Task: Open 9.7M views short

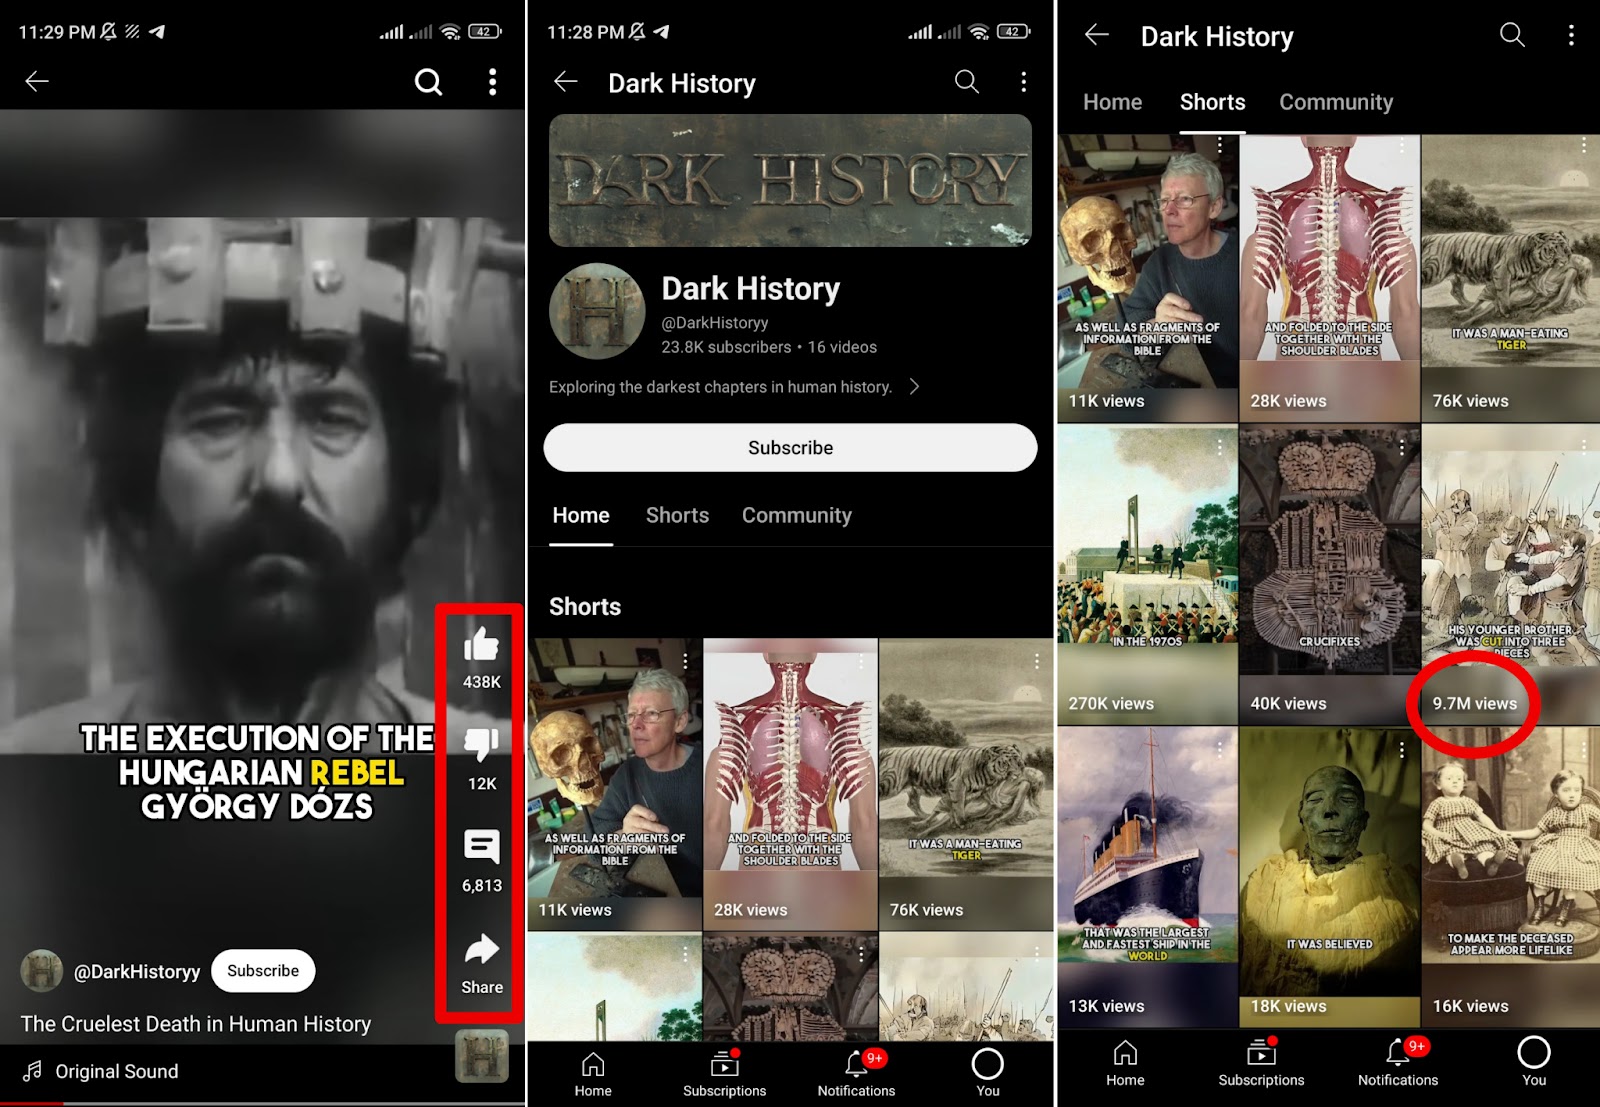Action: 1510,576
